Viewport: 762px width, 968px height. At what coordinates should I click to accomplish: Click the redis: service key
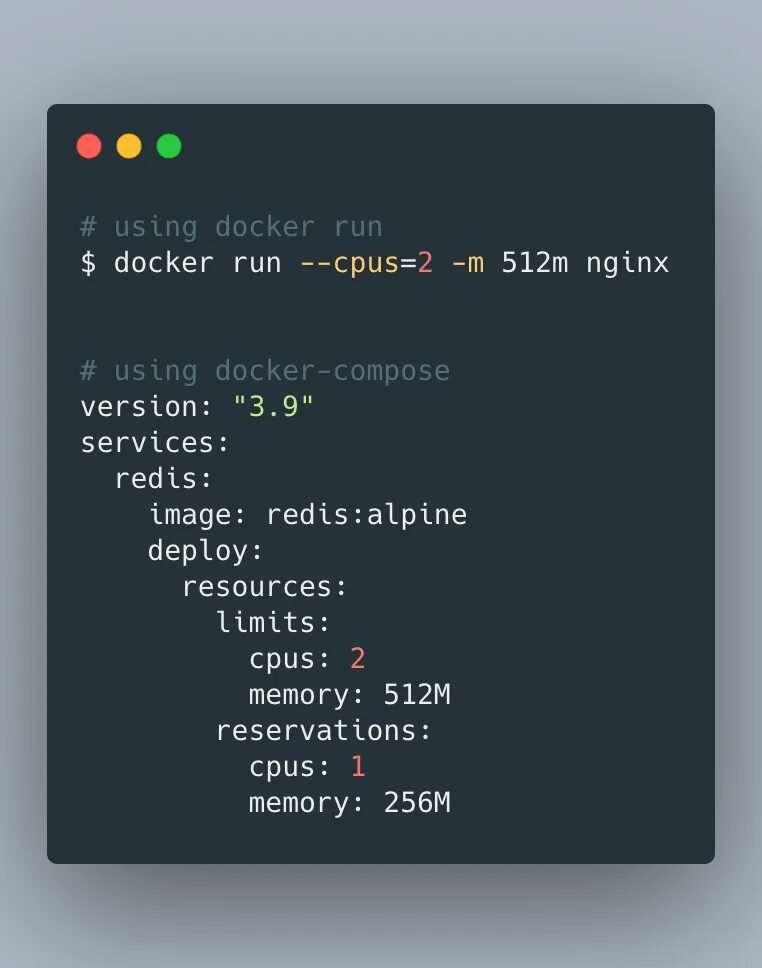coord(164,478)
